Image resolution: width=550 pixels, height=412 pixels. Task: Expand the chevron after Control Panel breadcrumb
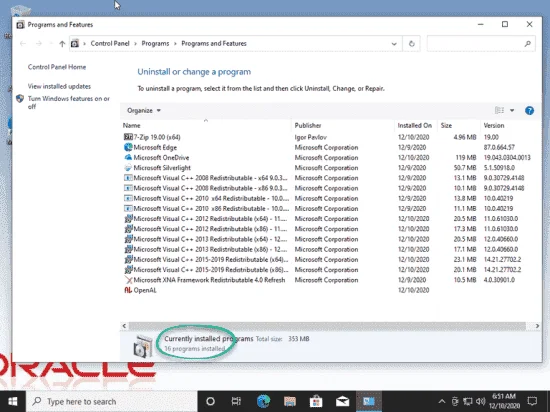click(136, 44)
